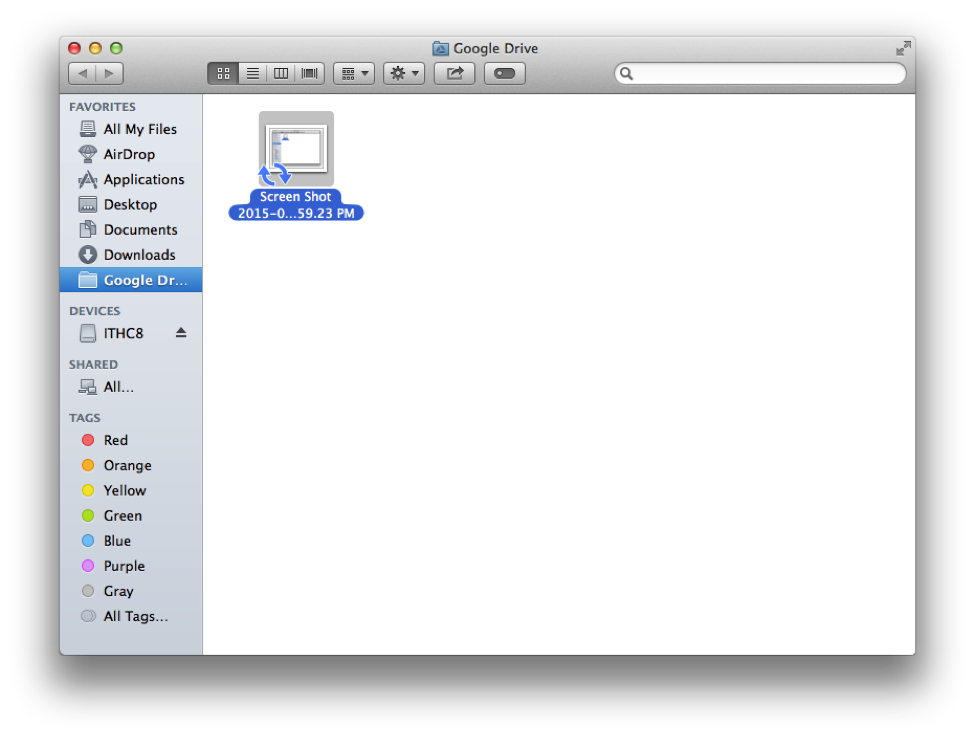Go back with the back arrow
This screenshot has width=975, height=738.
82,73
